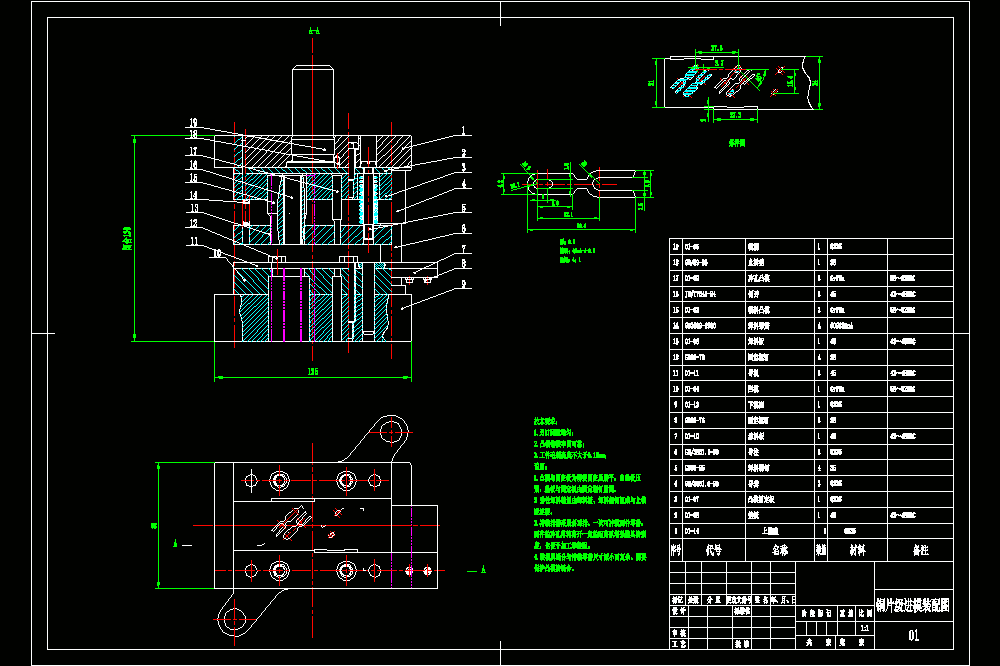The width and height of the screenshot is (1000, 666).
Task: Pick leader callout 1 on the upper die plate
Action: coord(464,131)
